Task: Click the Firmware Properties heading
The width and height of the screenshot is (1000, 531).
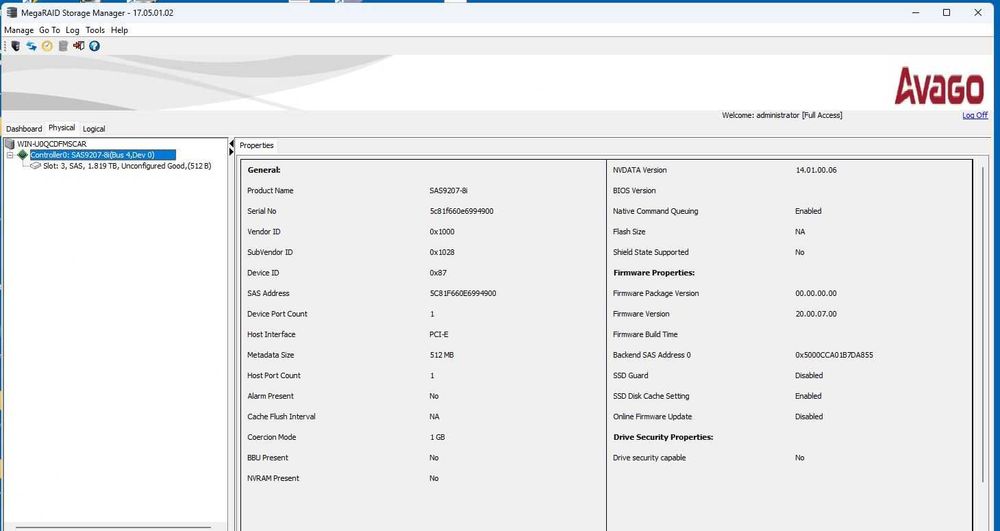Action: click(x=654, y=273)
